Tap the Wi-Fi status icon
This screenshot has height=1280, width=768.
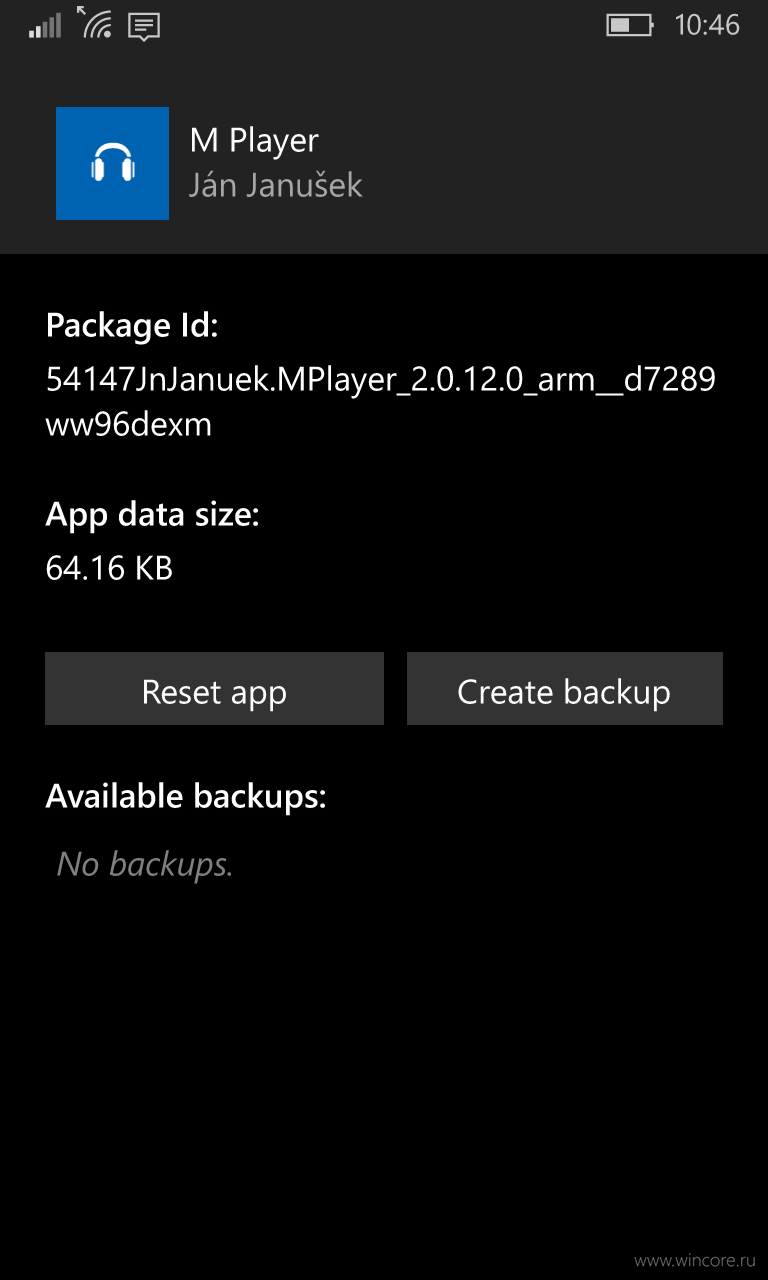point(95,23)
